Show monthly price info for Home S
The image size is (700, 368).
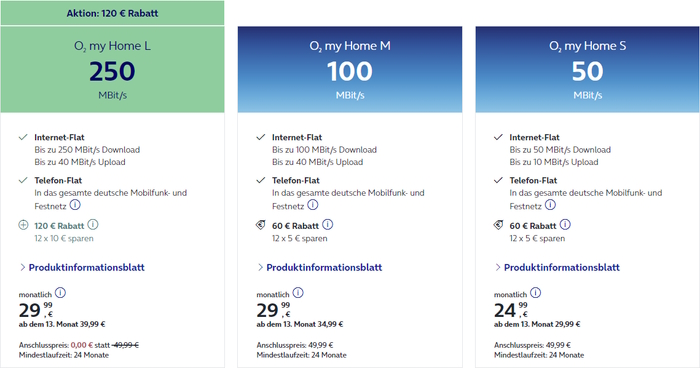pos(536,293)
